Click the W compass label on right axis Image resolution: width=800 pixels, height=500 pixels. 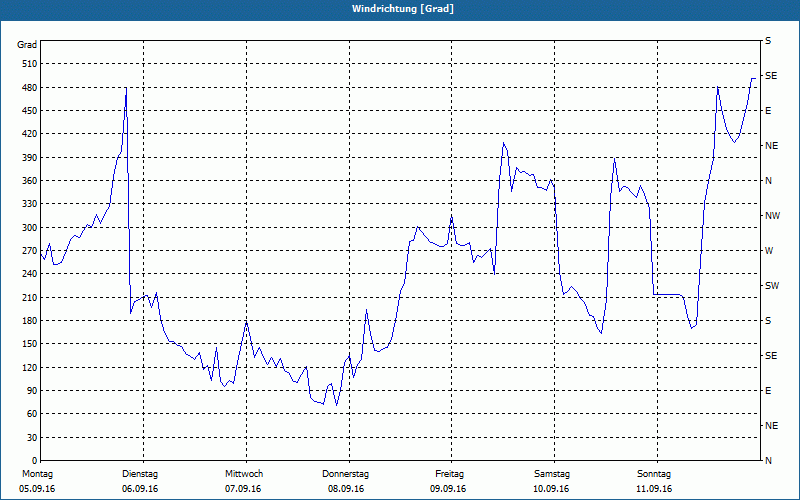tap(769, 251)
